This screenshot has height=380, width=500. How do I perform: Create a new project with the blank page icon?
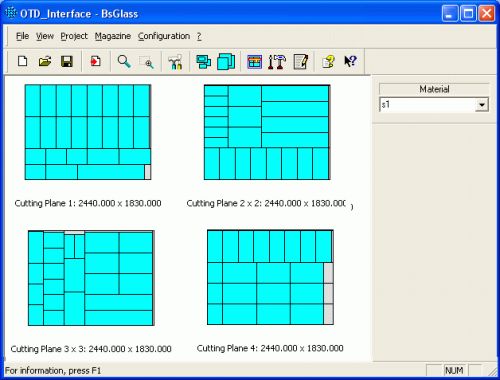[x=23, y=61]
